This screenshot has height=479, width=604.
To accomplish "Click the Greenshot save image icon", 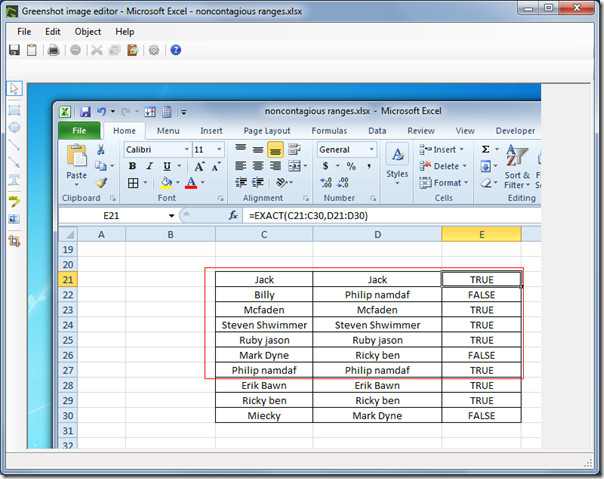I will coord(14,50).
